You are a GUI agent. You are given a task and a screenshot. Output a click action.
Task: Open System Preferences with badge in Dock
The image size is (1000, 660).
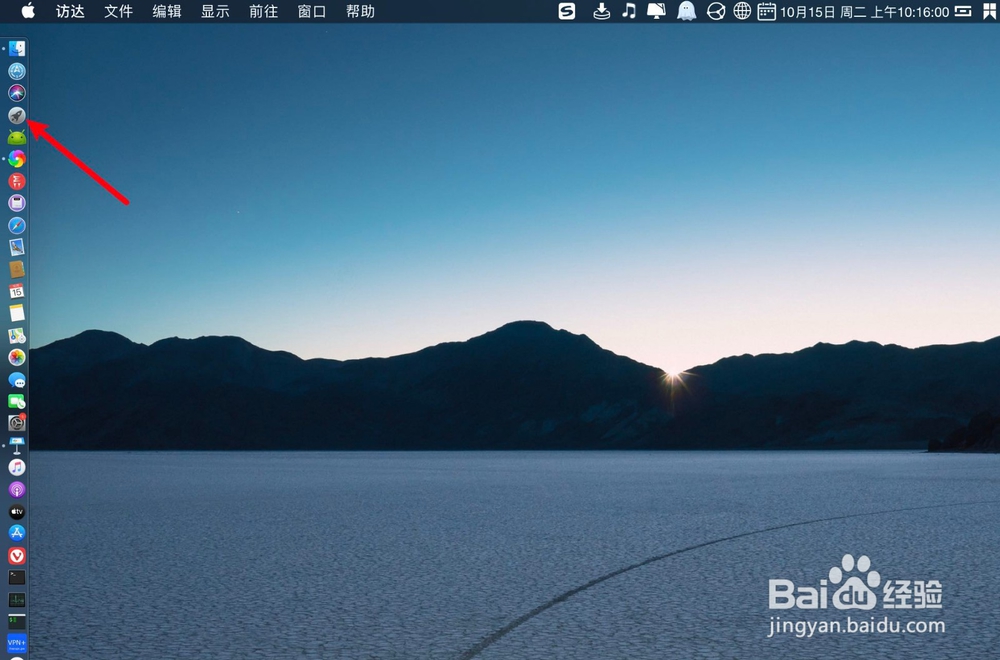click(17, 422)
